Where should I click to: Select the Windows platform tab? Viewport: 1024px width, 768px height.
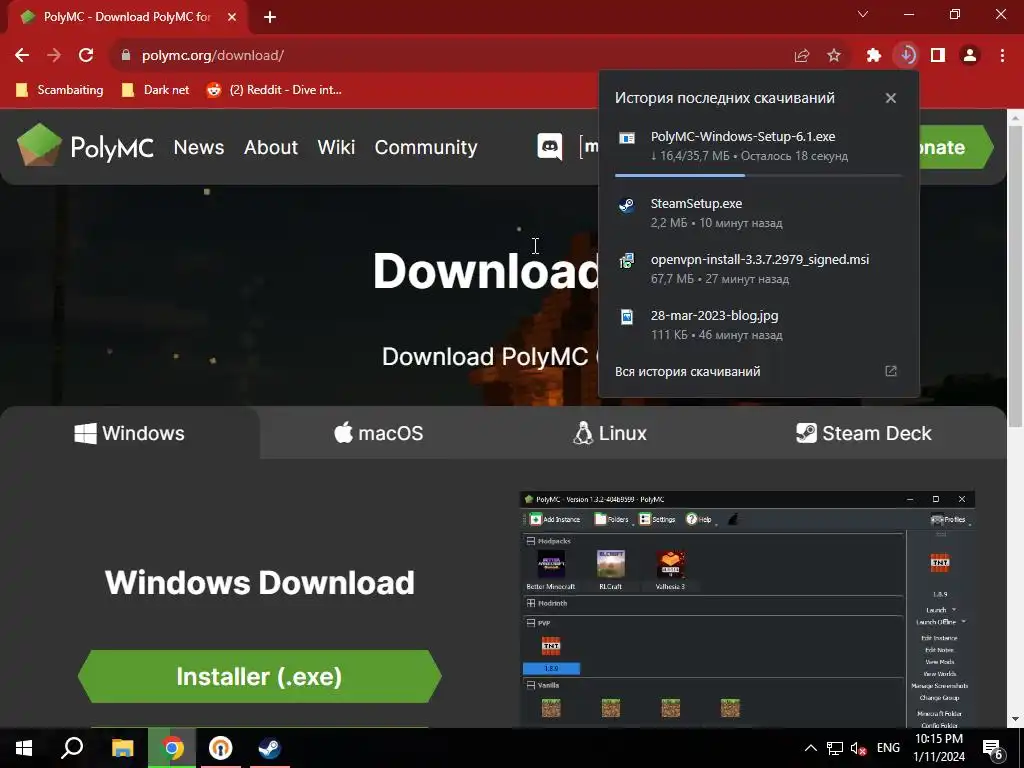pos(129,433)
